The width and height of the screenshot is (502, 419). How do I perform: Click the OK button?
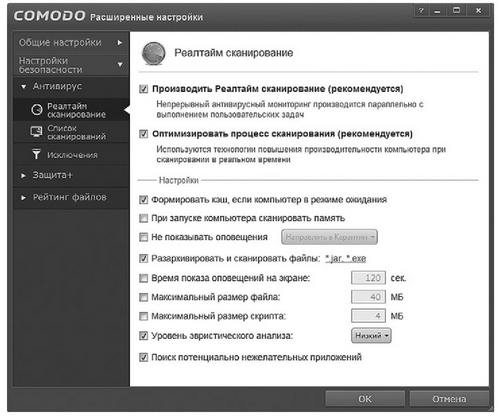[x=365, y=399]
